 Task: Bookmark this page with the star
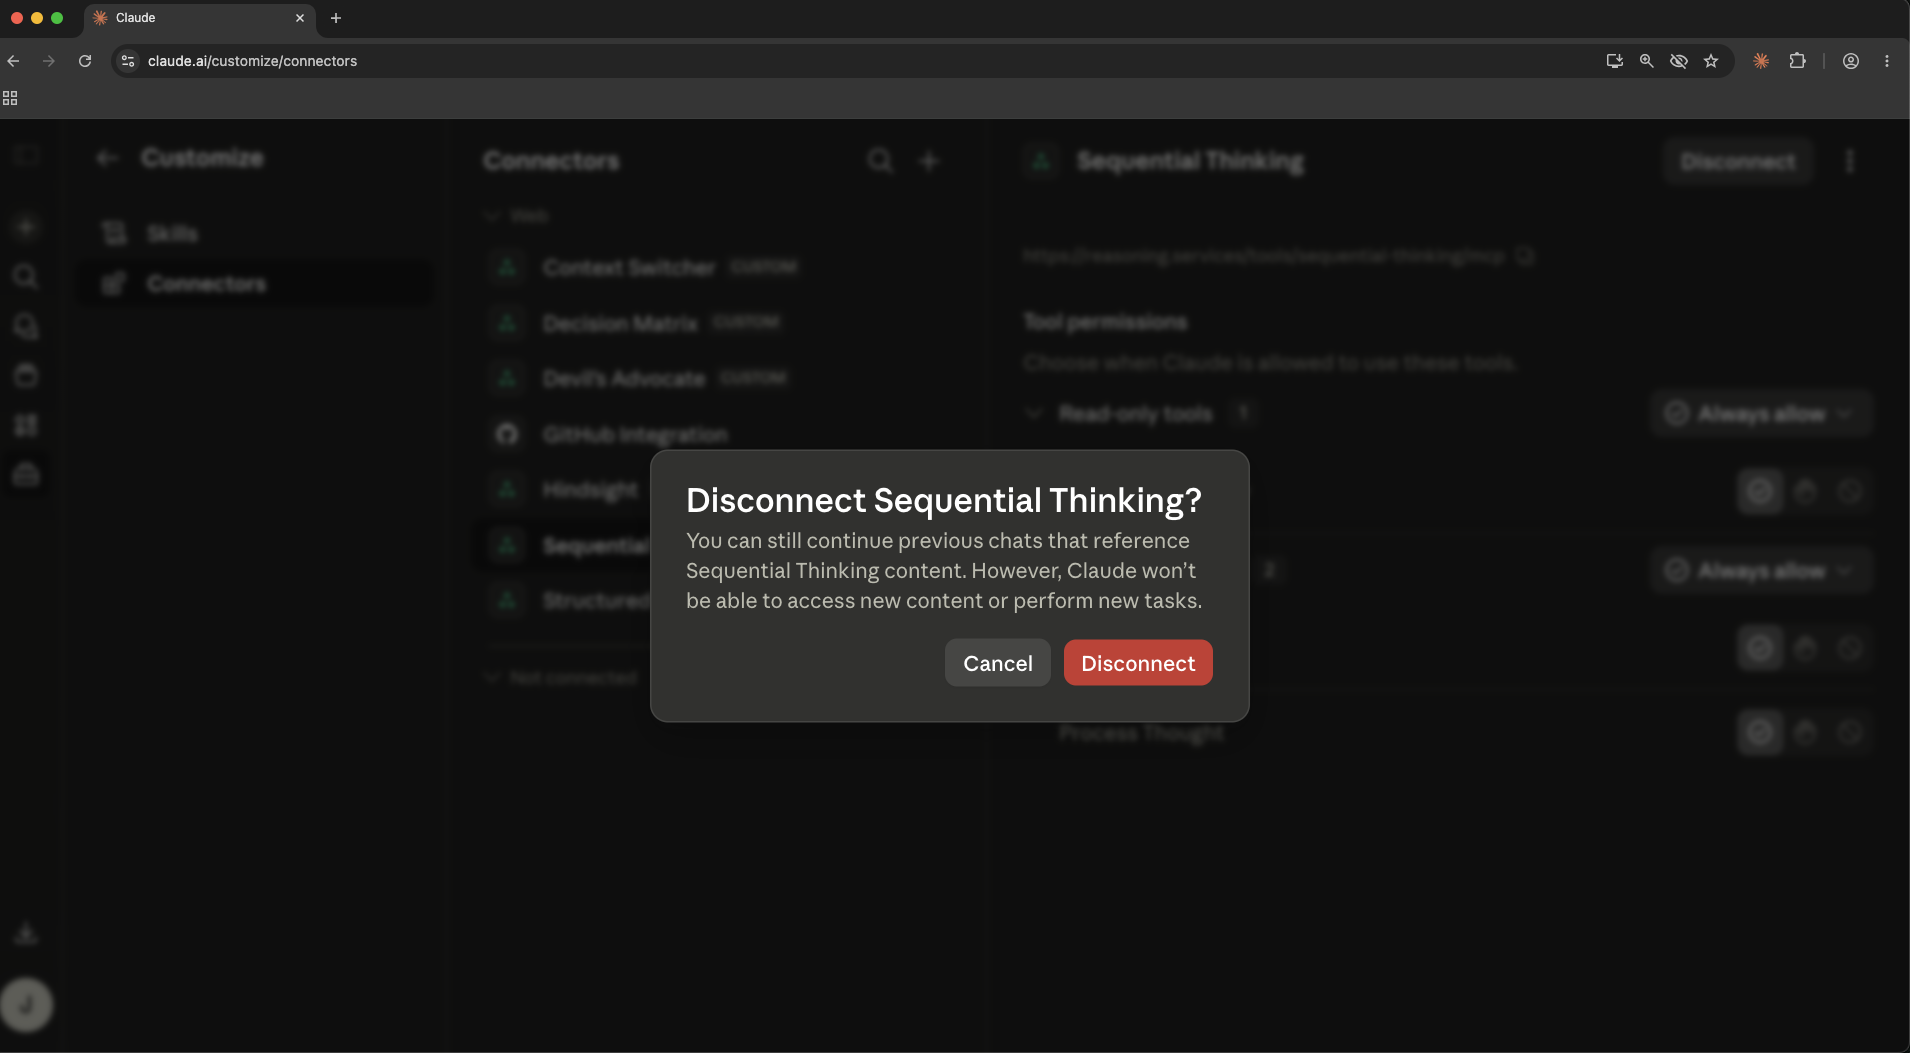[1711, 61]
